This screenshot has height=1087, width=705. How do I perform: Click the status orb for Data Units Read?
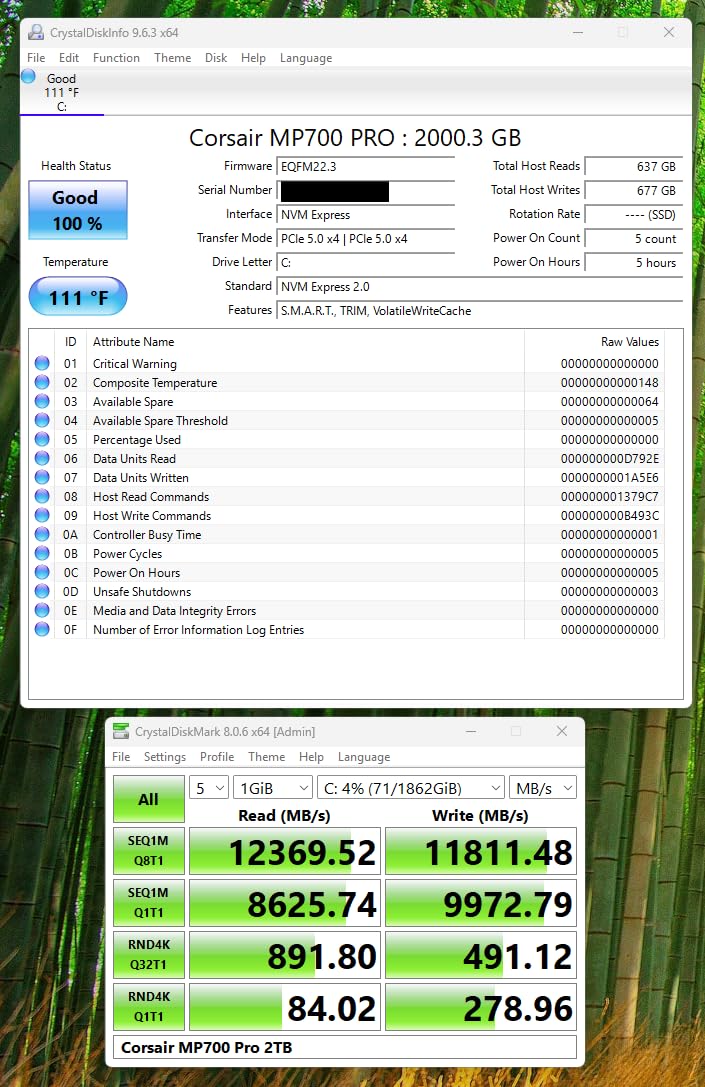click(42, 458)
